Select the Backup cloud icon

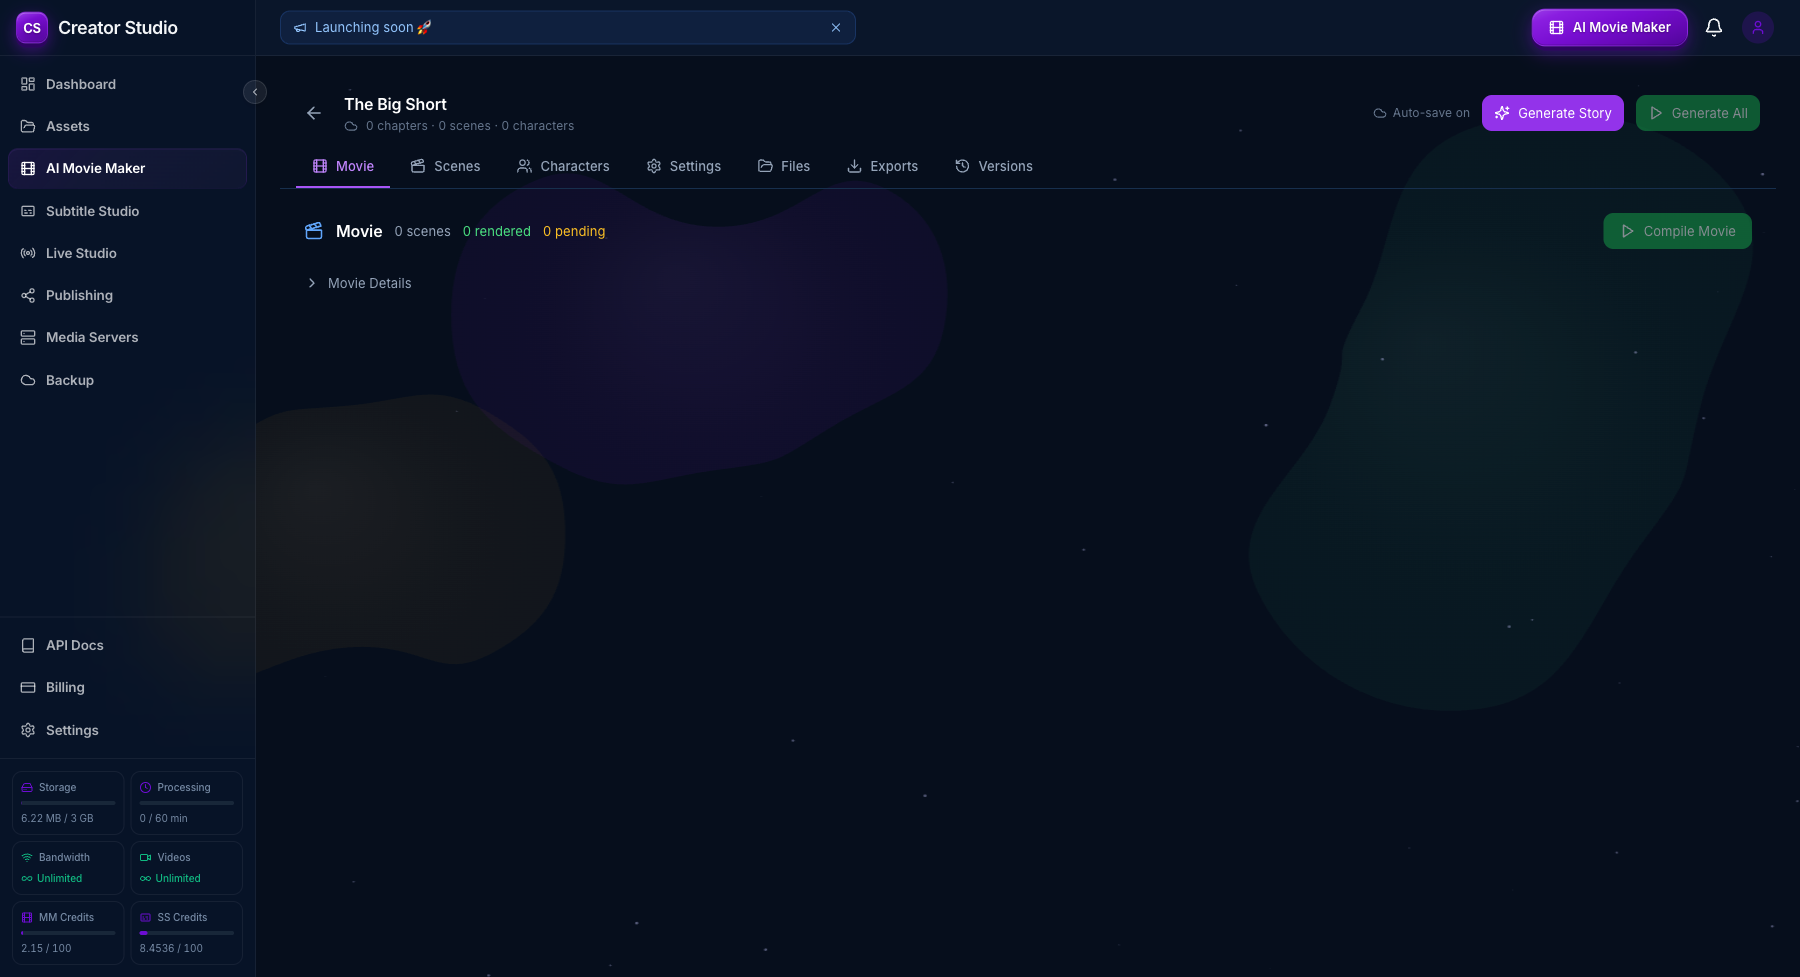27,380
